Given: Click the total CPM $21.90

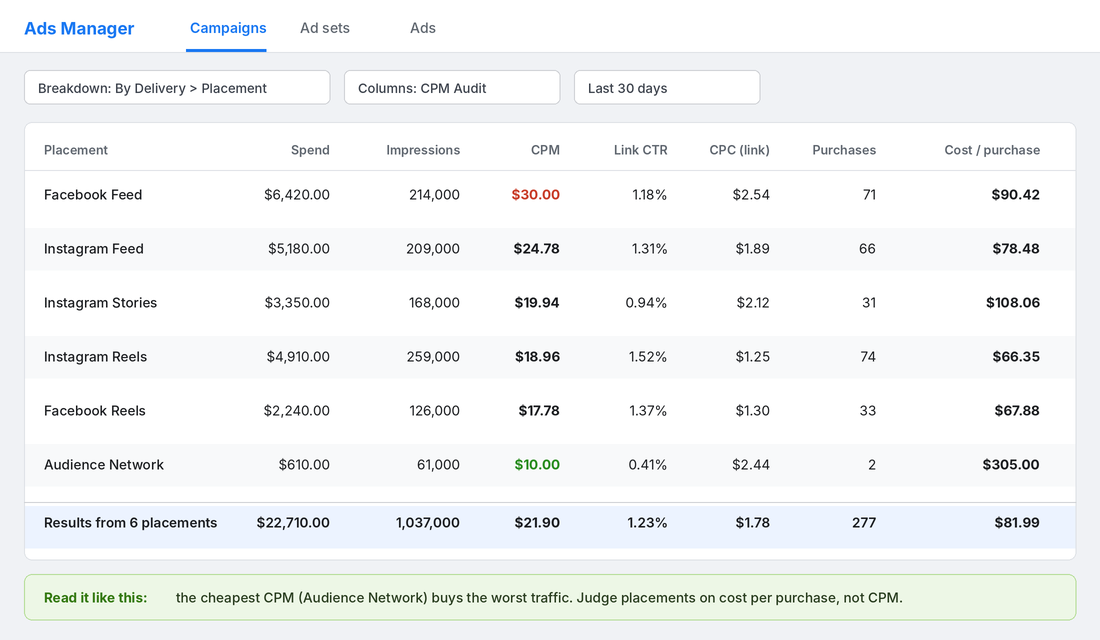Looking at the screenshot, I should (537, 523).
